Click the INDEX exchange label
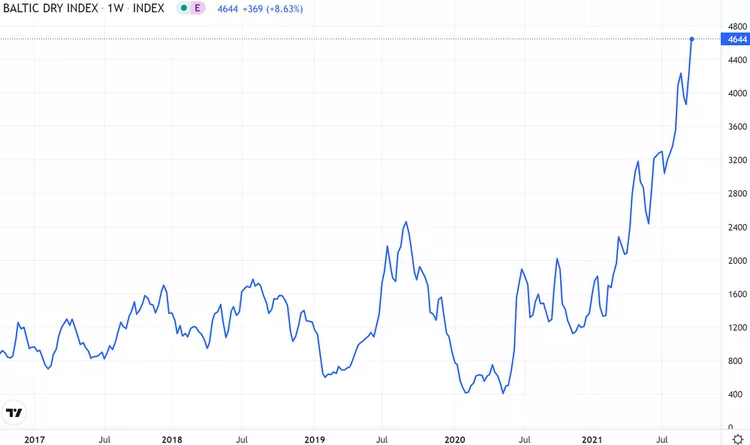The height and width of the screenshot is (445, 750). pyautogui.click(x=148, y=8)
